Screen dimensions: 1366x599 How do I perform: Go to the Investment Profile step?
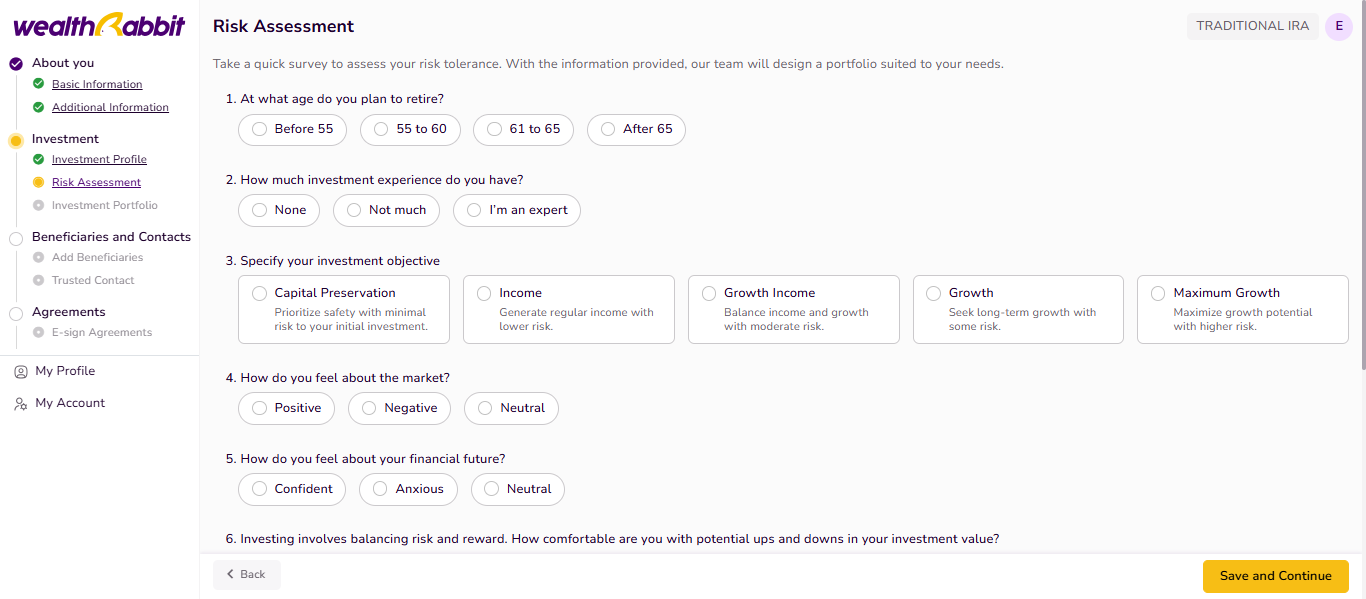99,159
